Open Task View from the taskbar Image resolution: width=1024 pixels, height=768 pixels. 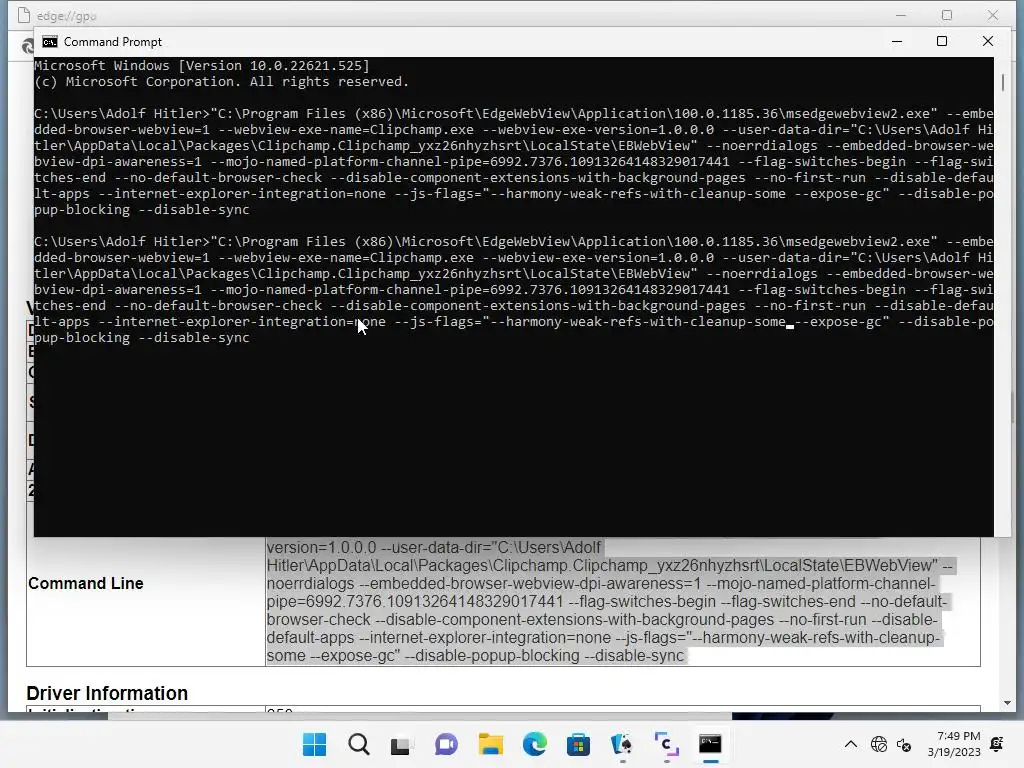402,745
